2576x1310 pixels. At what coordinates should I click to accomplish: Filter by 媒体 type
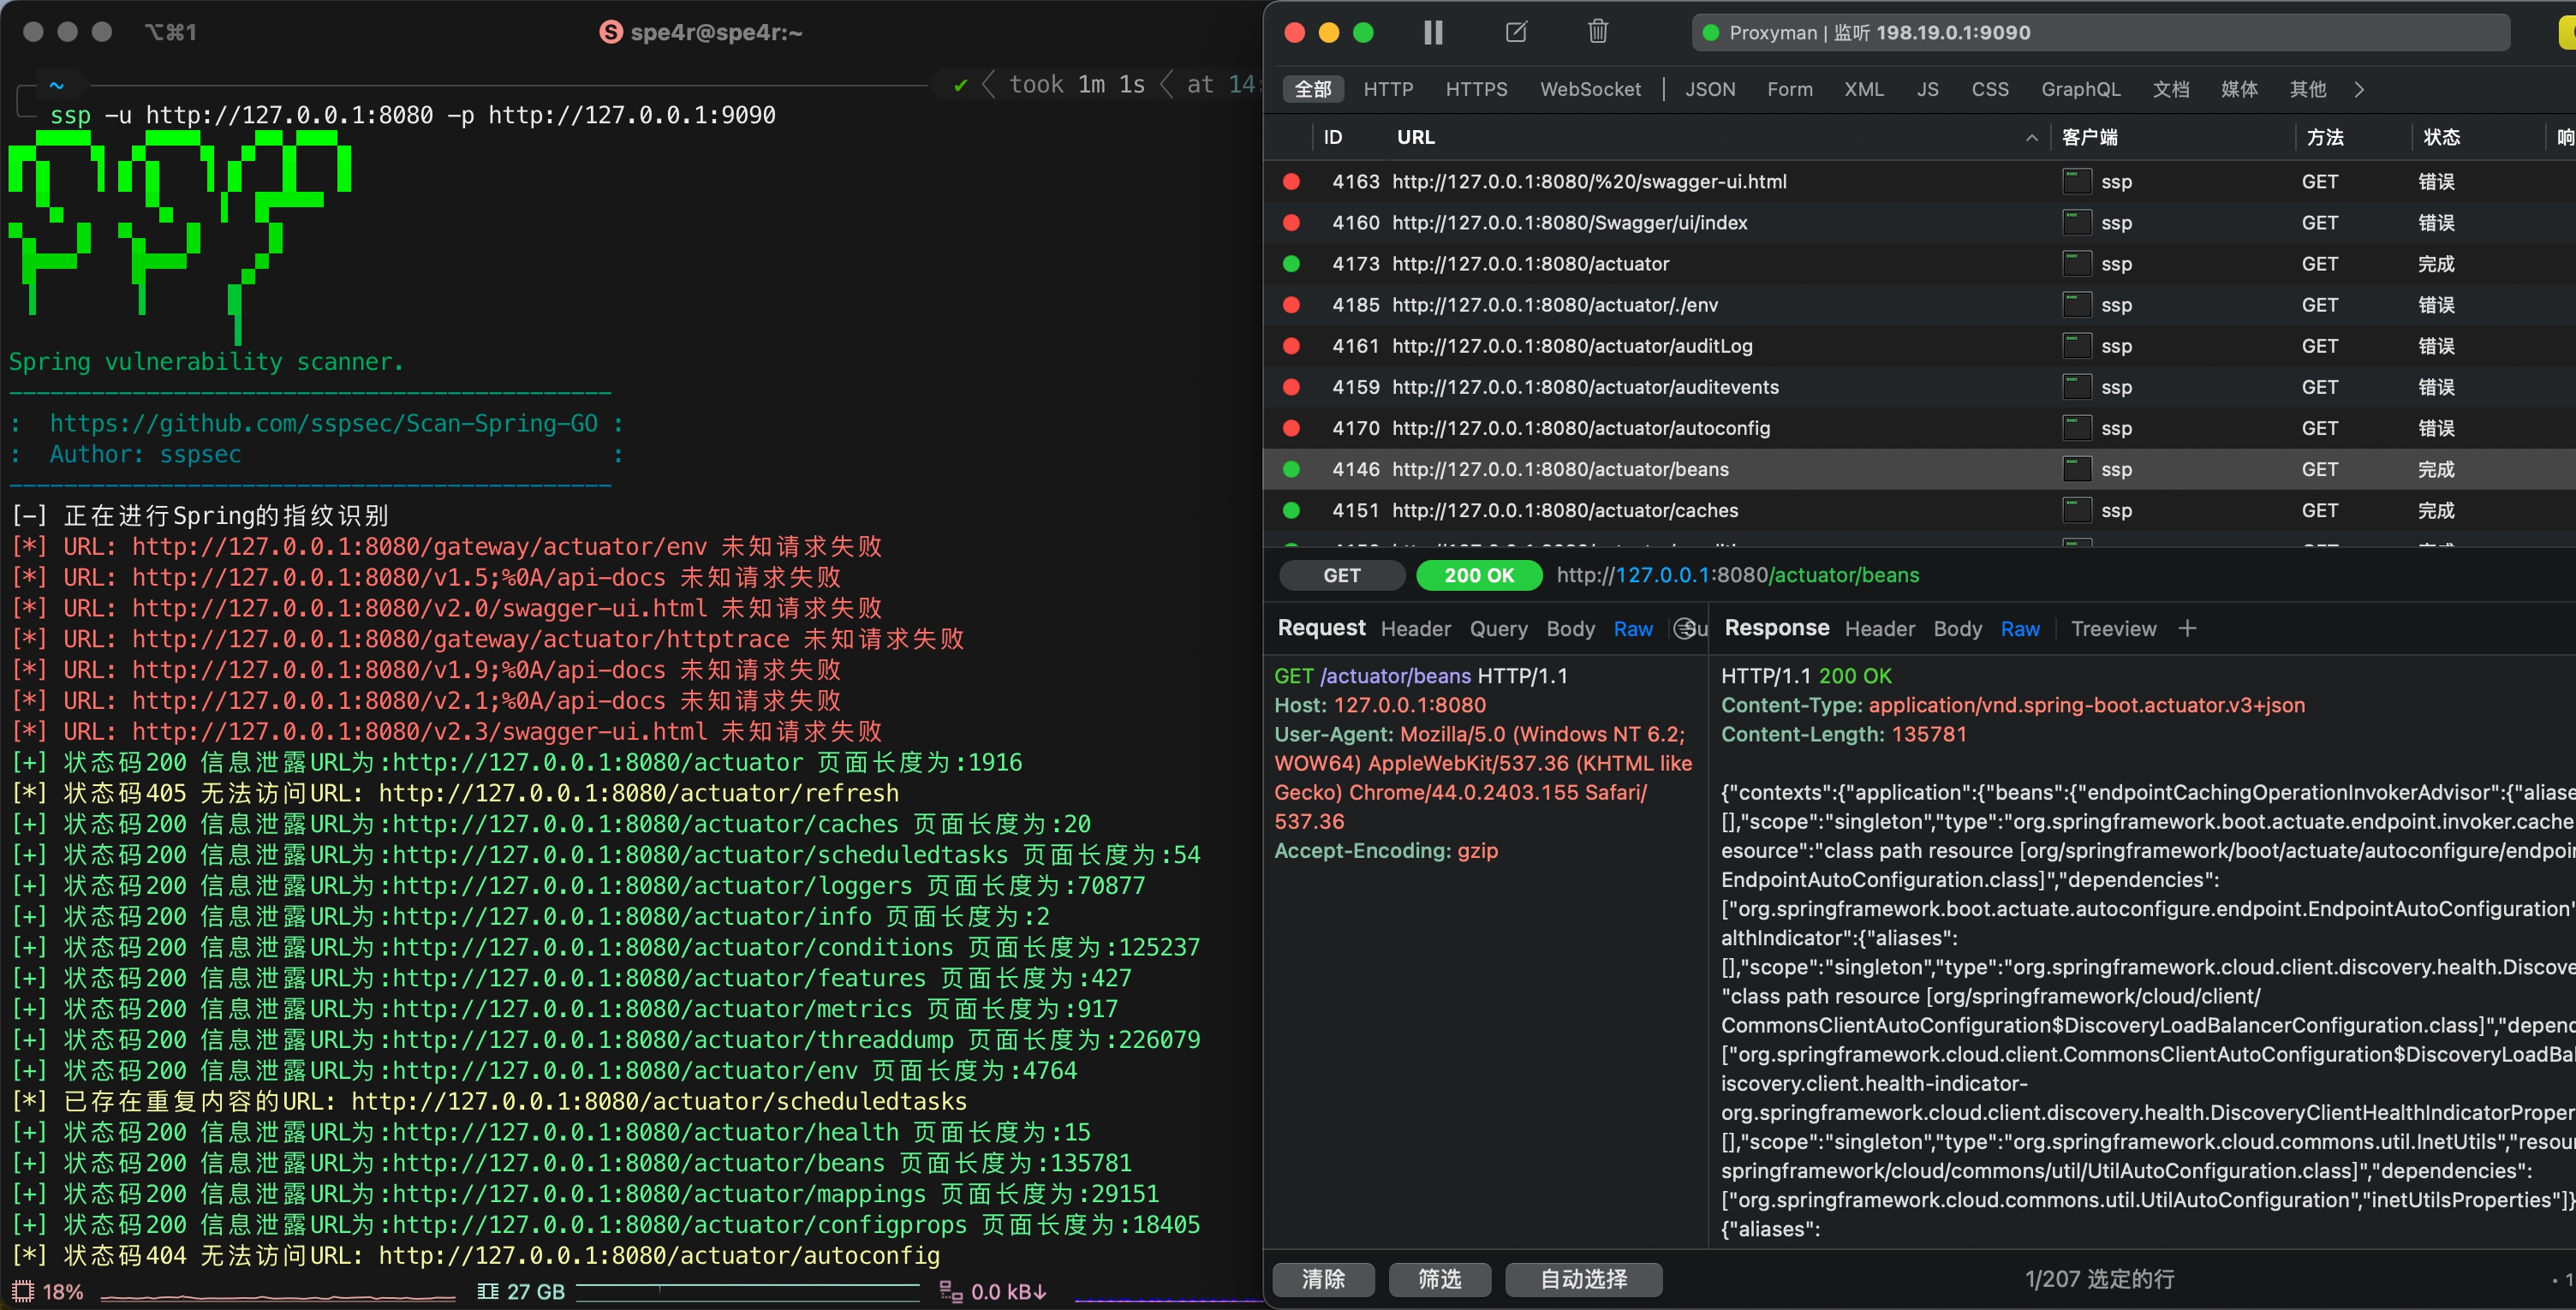tap(2239, 89)
